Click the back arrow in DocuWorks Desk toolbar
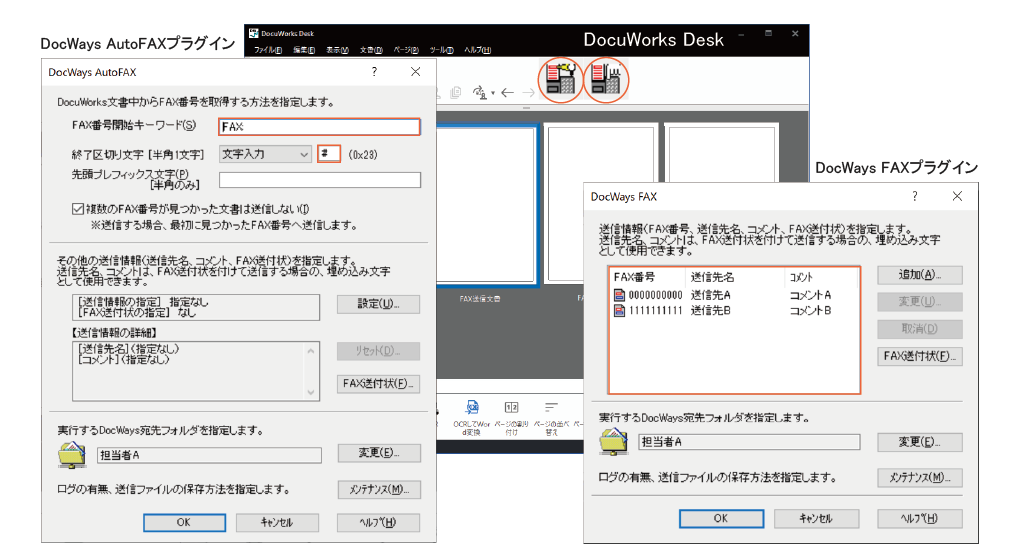The width and height of the screenshot is (1020, 560). (508, 93)
